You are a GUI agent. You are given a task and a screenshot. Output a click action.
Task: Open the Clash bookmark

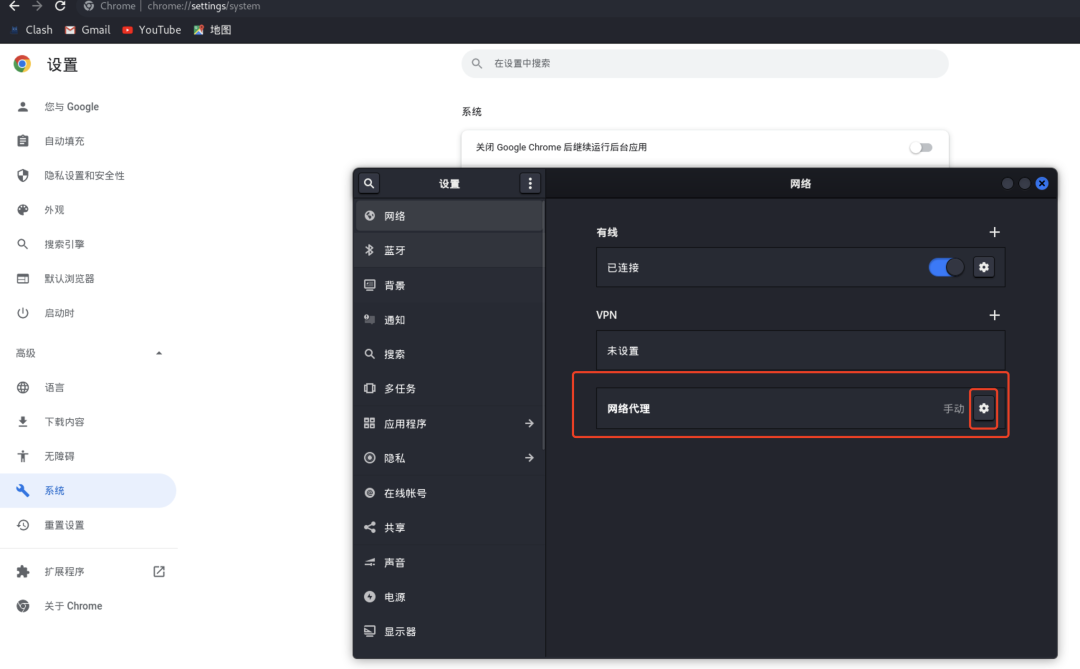32,30
